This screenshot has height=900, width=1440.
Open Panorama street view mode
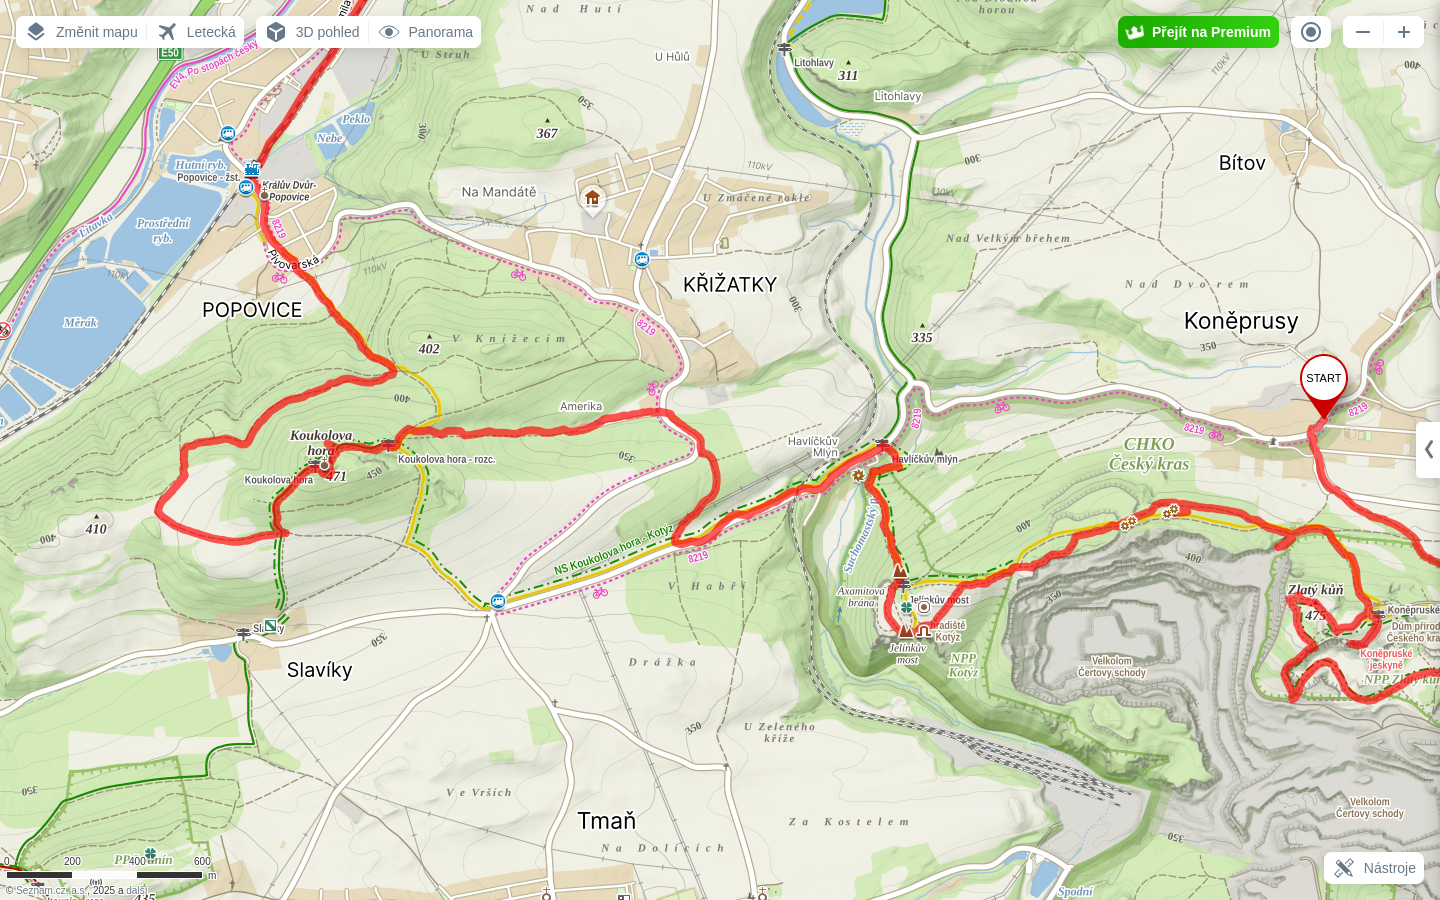coord(426,32)
